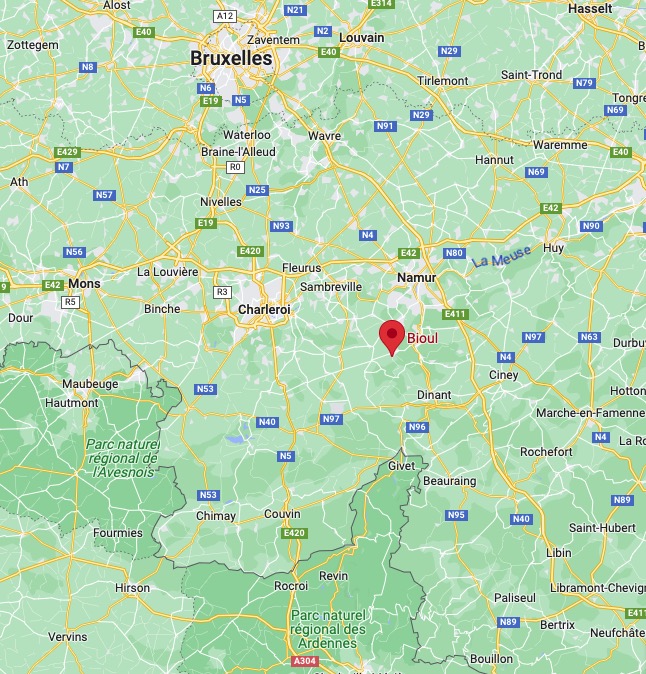Select the R0 ring road badge
Image resolution: width=646 pixels, height=674 pixels.
(x=235, y=167)
